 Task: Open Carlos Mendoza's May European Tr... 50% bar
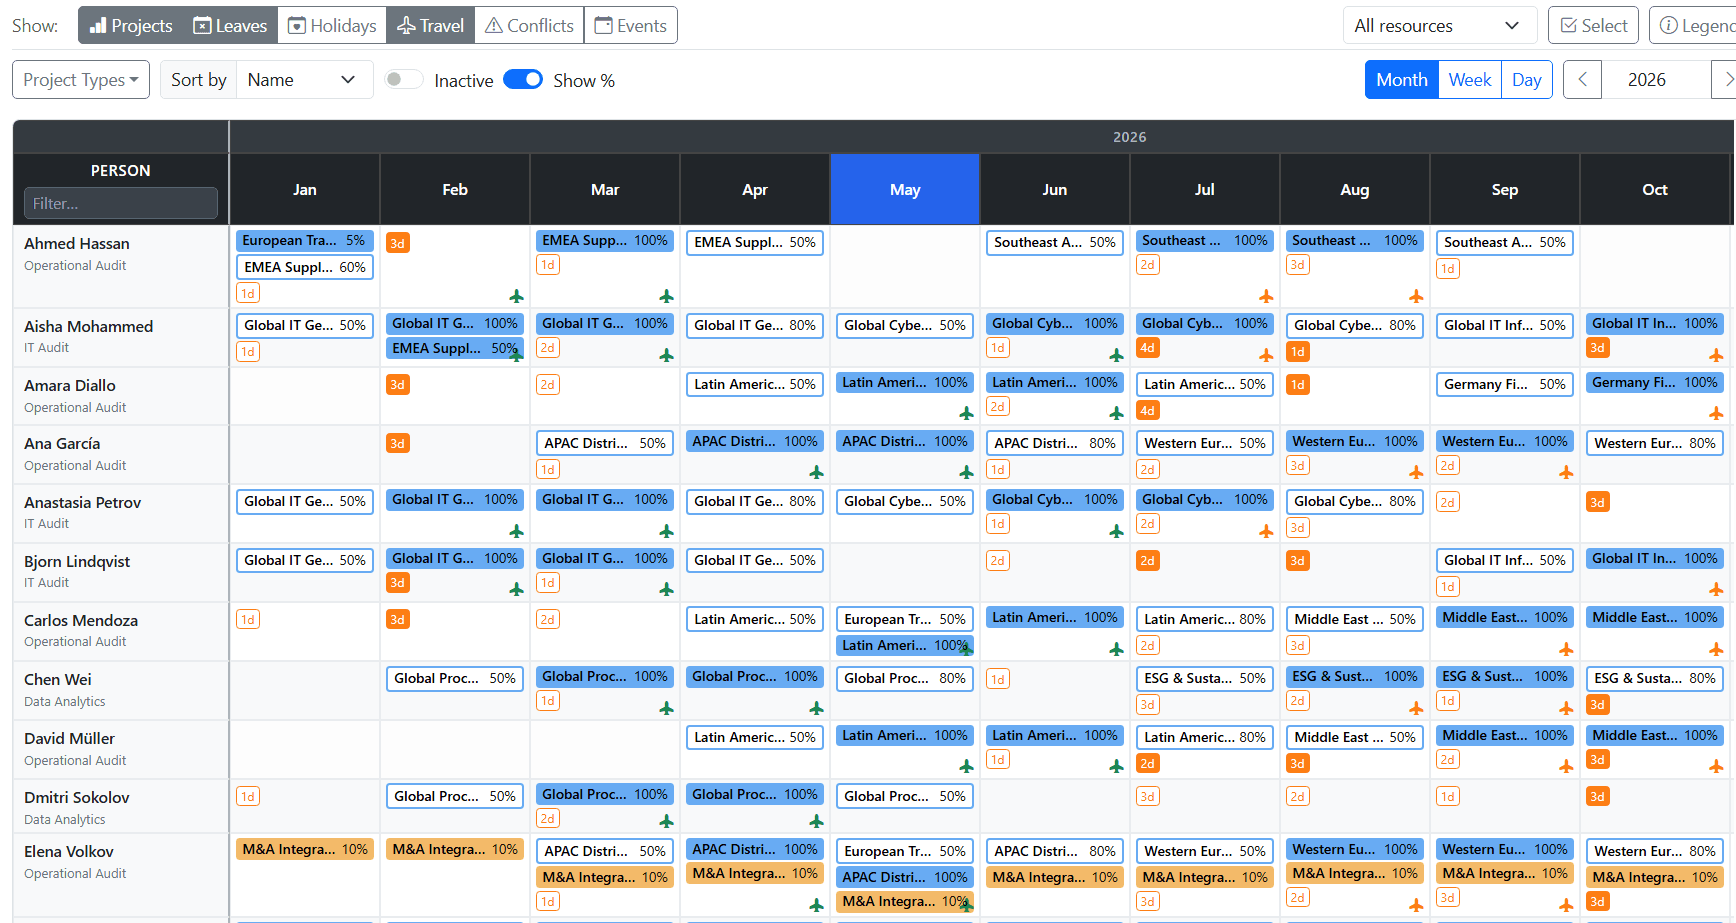coord(905,619)
